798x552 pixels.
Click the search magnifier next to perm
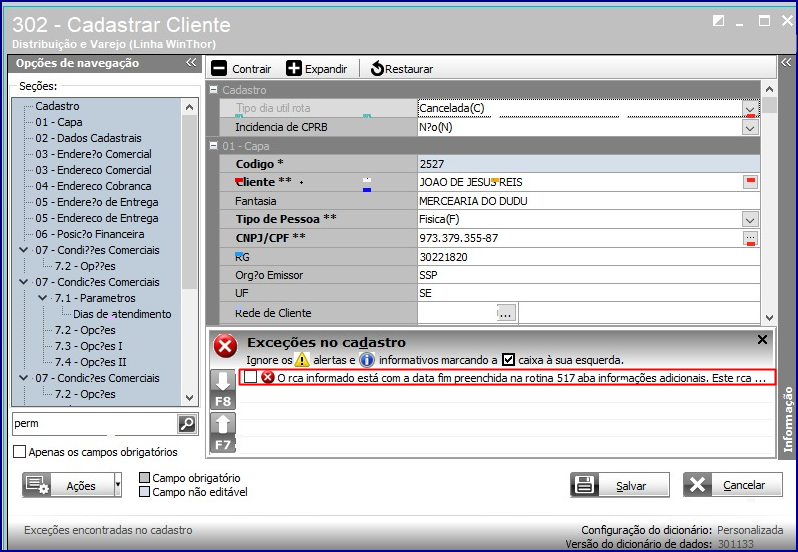[187, 423]
